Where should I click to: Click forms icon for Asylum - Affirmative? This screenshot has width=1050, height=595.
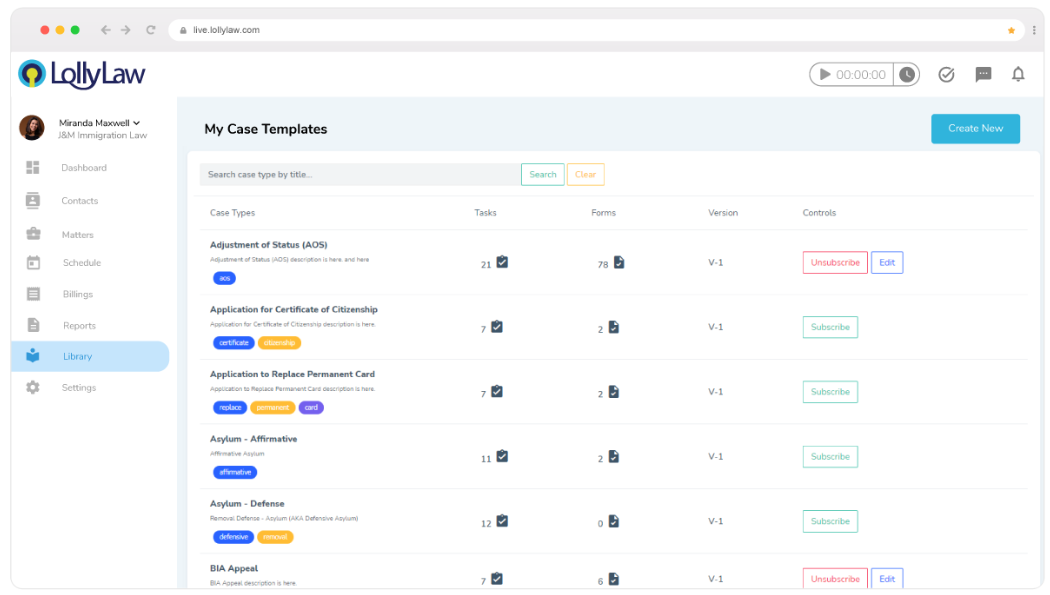click(x=613, y=456)
